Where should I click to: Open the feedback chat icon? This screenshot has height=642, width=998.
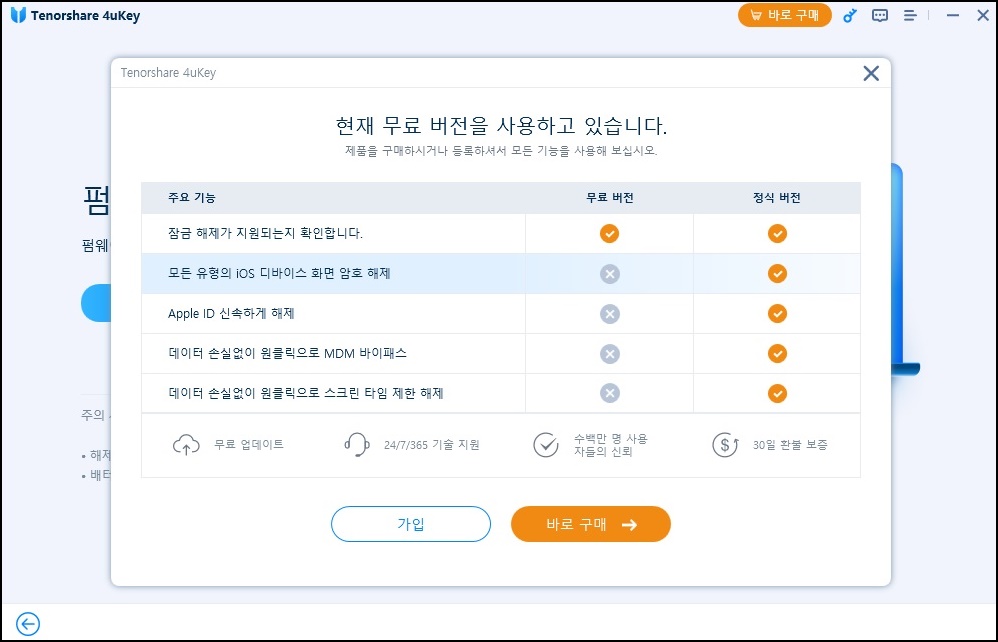[880, 16]
